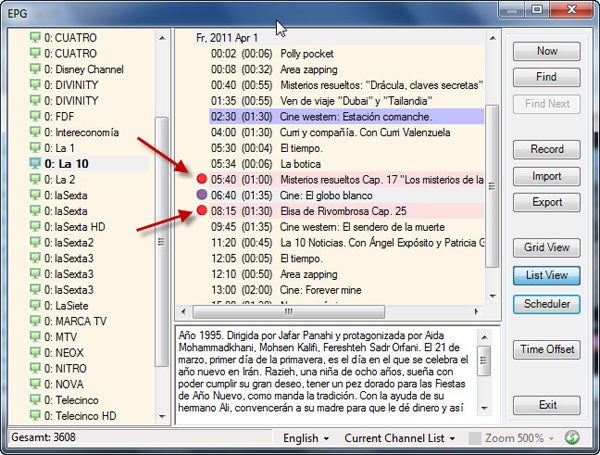Click the red record dot at 08:15
Screen dimensions: 600x455
[x=202, y=210]
